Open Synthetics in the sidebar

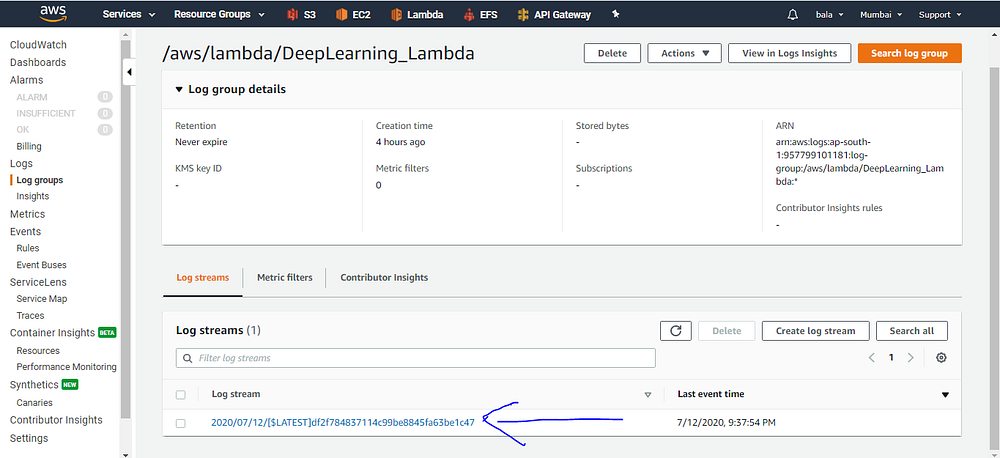pos(34,385)
